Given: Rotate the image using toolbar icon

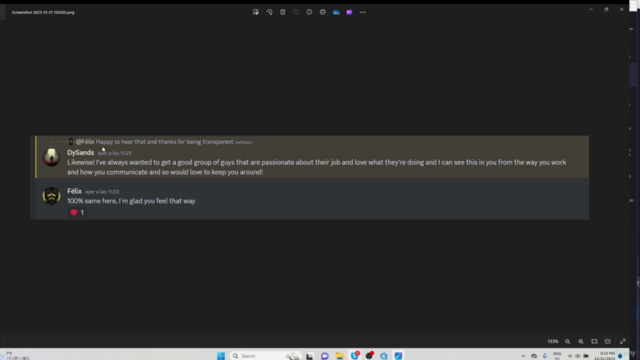Looking at the screenshot, I should tap(269, 12).
